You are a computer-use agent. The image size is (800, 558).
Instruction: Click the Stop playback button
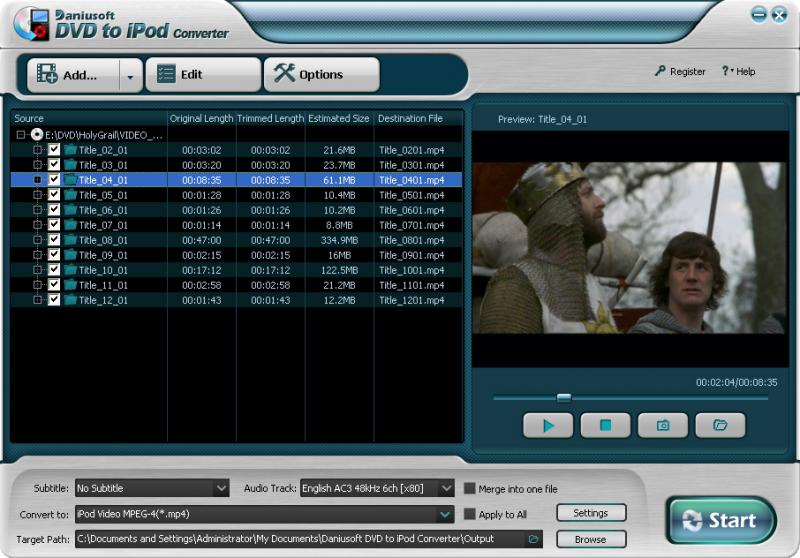[x=605, y=425]
